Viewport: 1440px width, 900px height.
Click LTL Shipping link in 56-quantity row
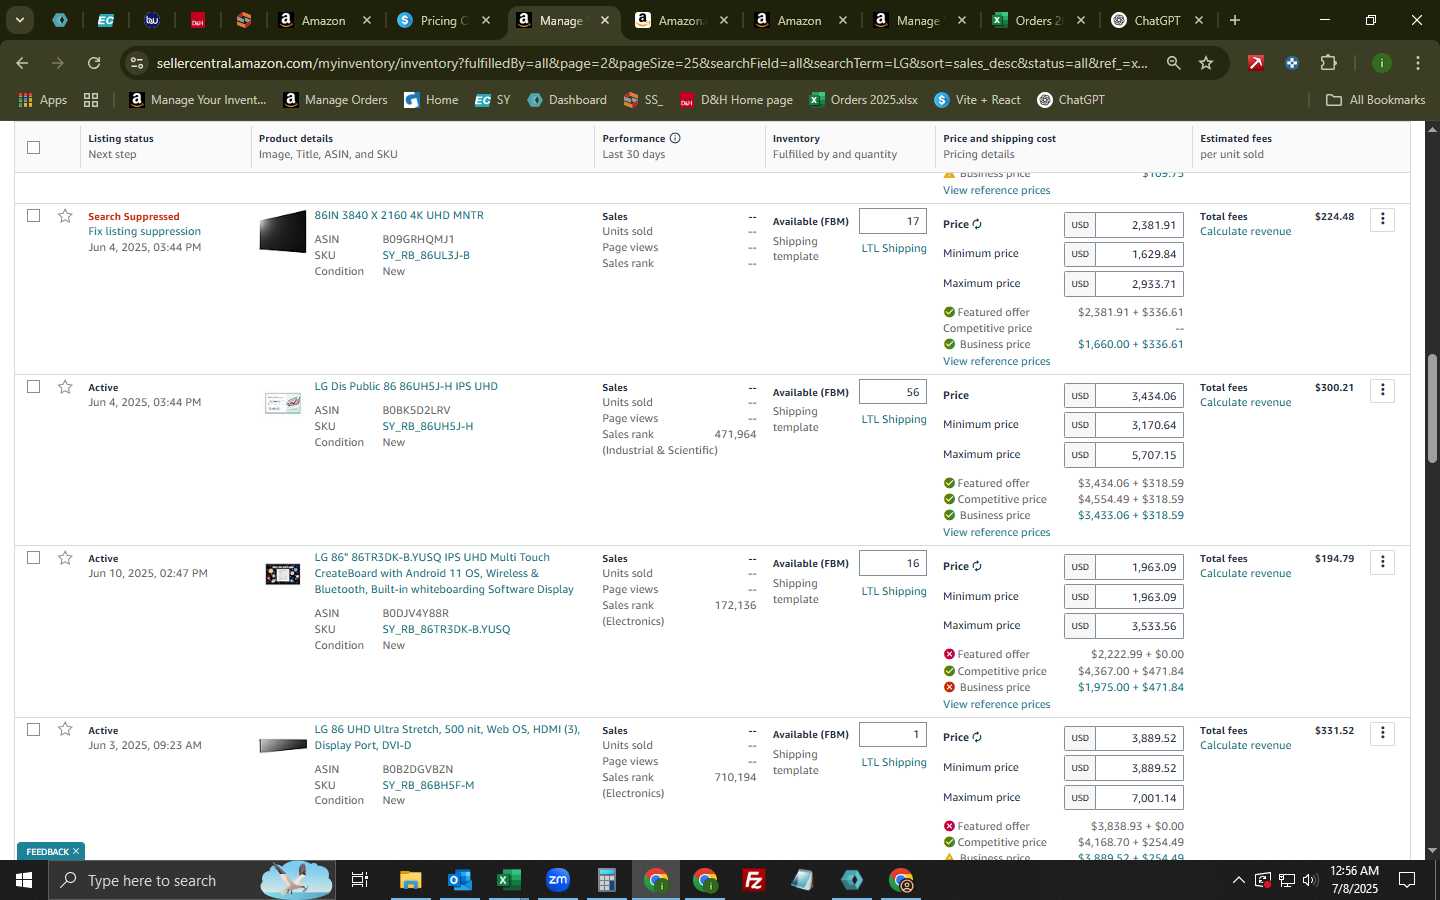coord(894,419)
